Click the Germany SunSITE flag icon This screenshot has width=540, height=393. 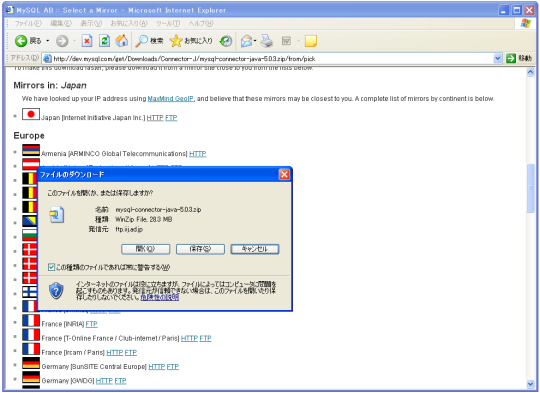coord(31,363)
